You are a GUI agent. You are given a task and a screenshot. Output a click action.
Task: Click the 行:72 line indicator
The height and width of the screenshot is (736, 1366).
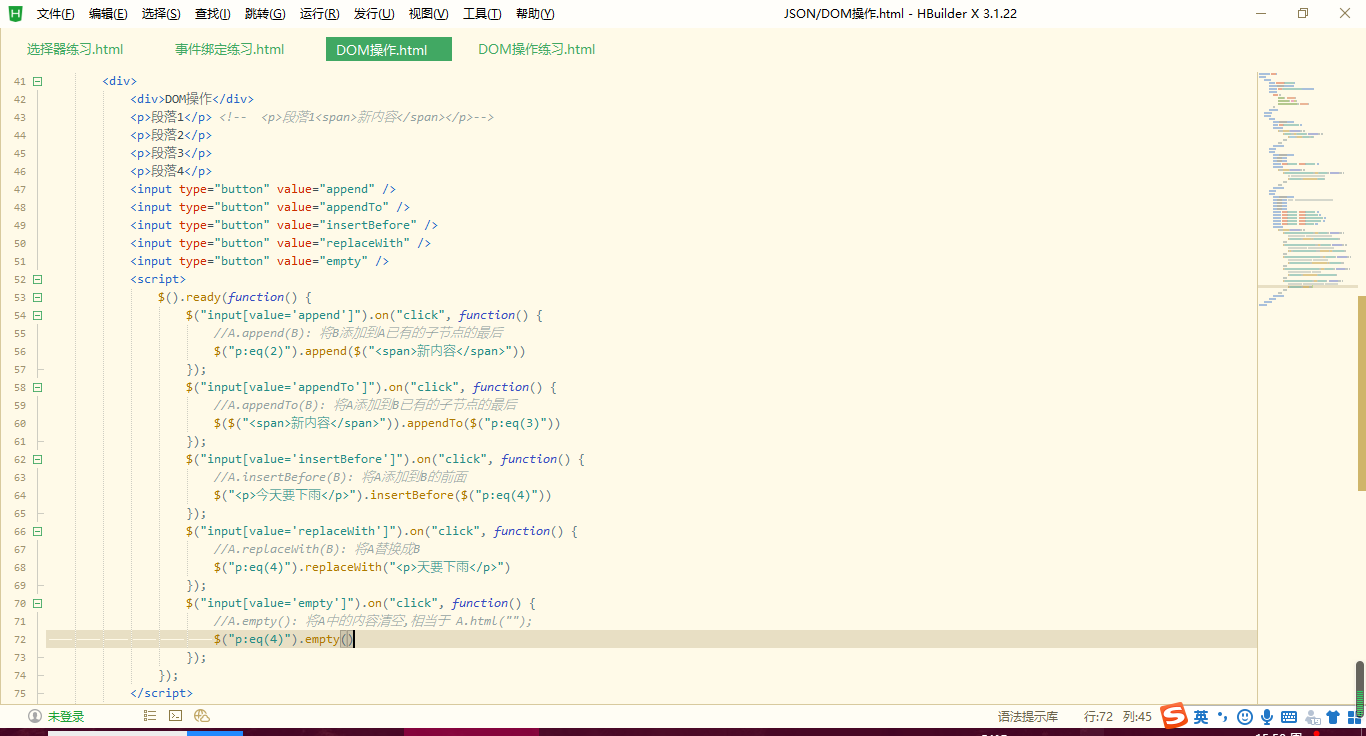tap(1098, 716)
